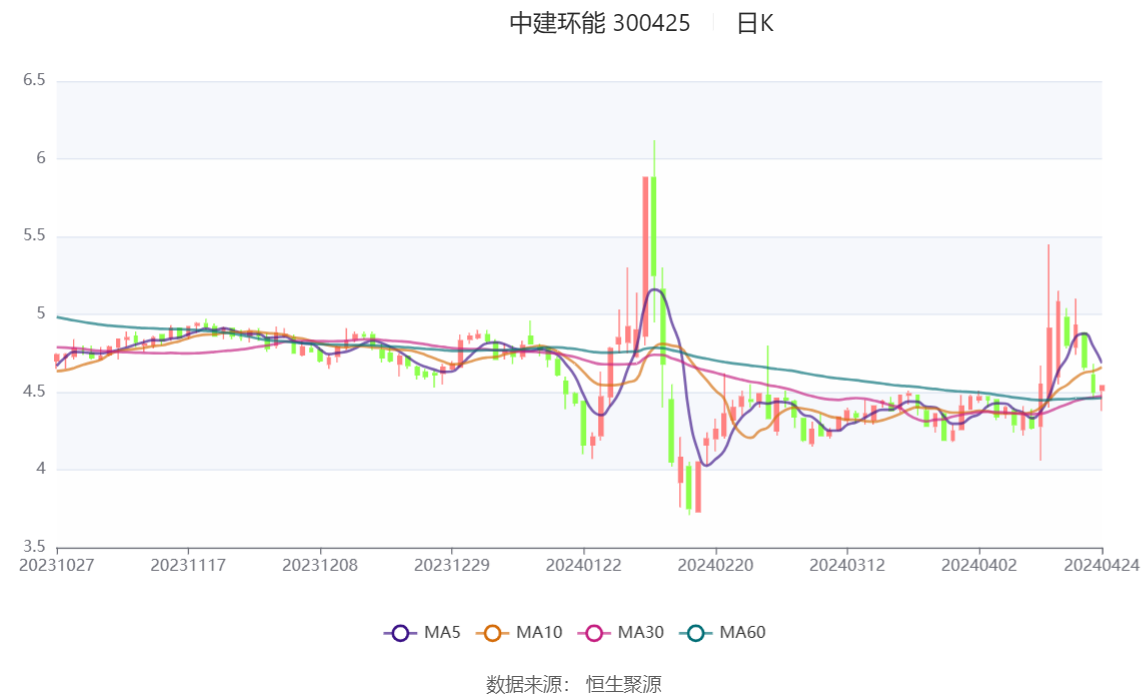The image size is (1148, 699).
Task: Click the chart title 中建环能 300425
Action: [x=600, y=23]
